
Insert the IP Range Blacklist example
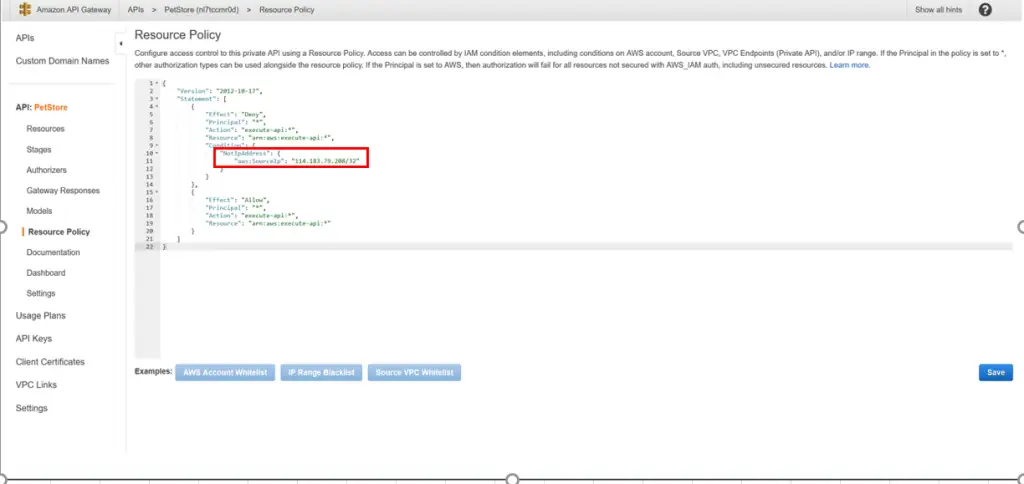321,372
